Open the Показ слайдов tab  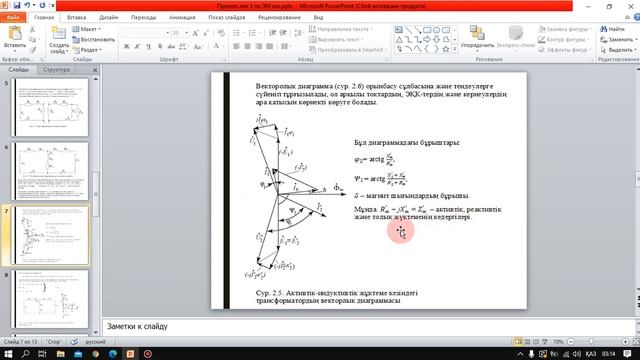coord(227,17)
